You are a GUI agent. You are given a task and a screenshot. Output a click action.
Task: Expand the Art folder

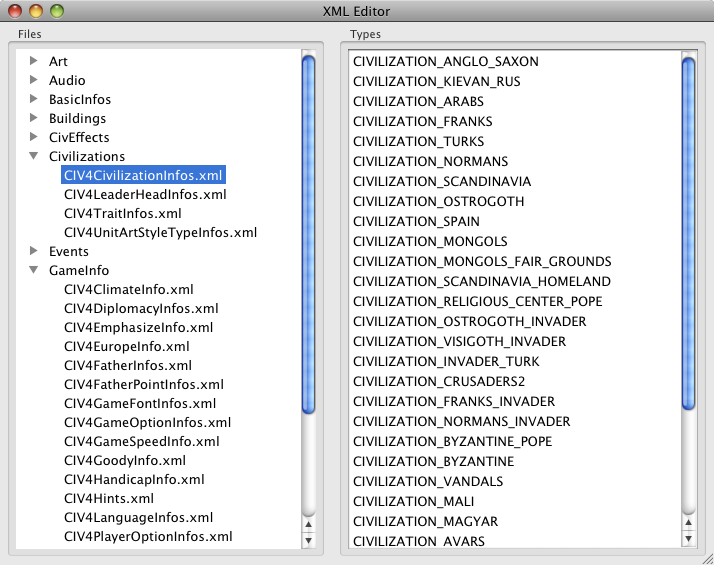pos(33,61)
